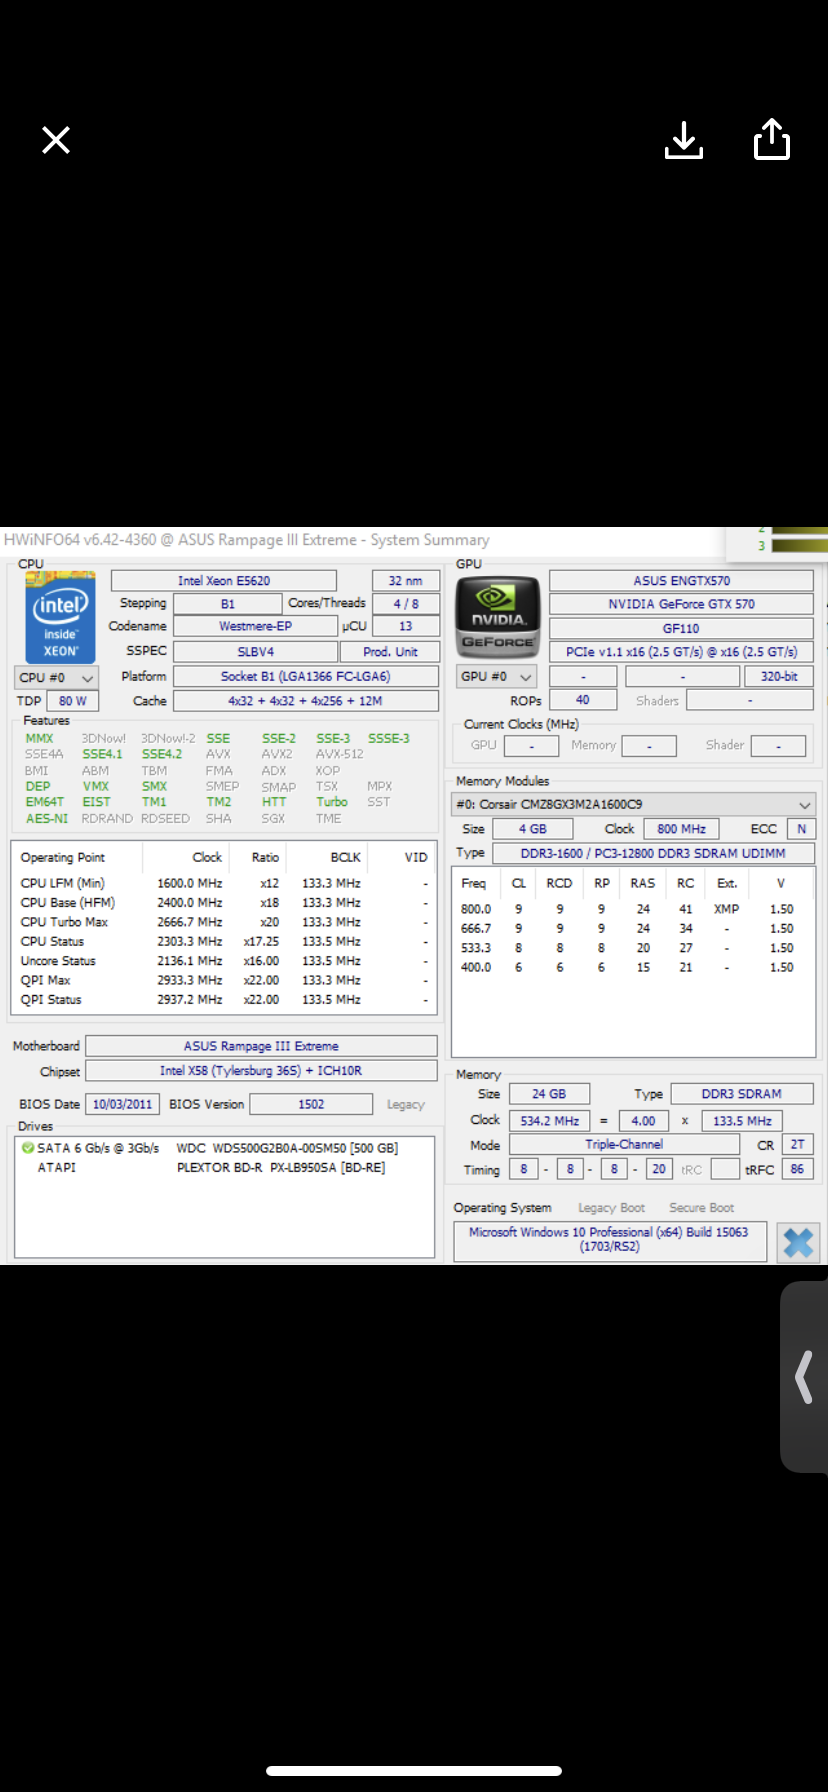Click the Turbo feature label

coord(332,802)
